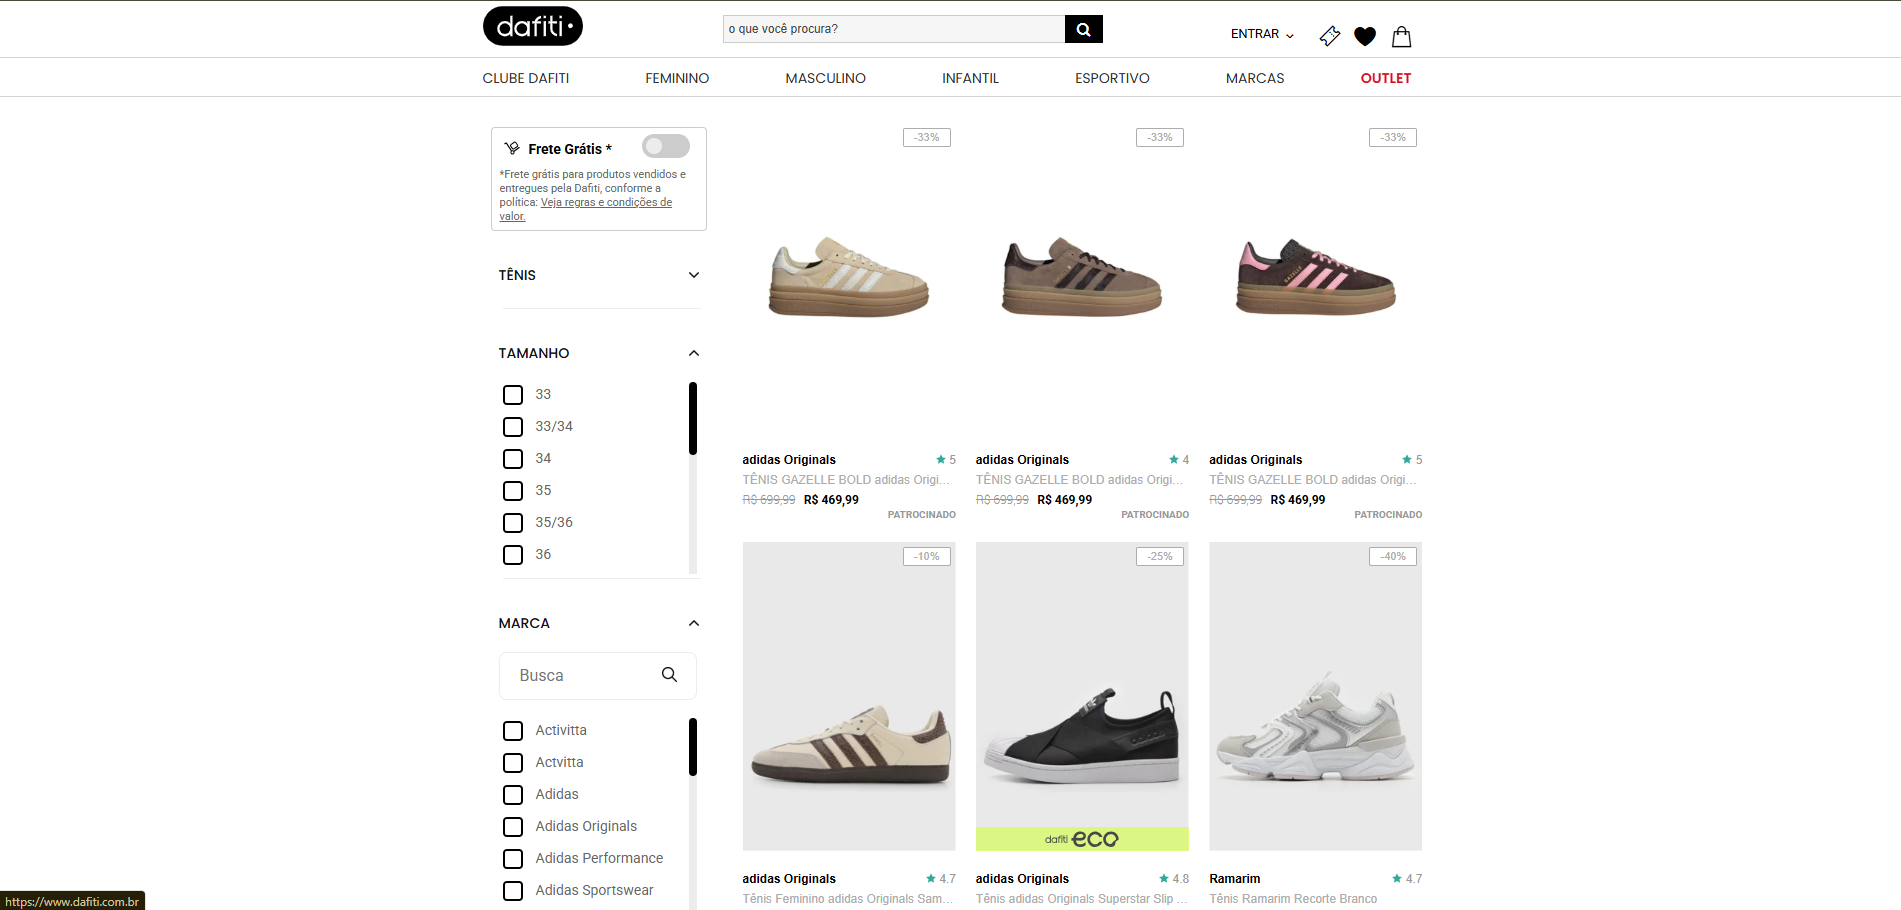Tick the Adidas Performance checkbox
Screen dimensions: 1901x910
tap(513, 859)
